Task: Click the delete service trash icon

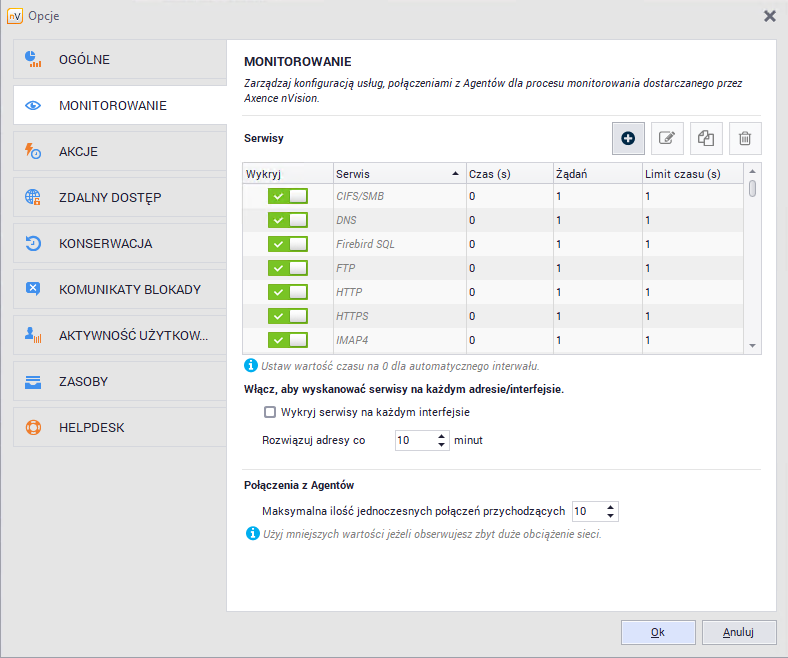Action: pos(745,138)
